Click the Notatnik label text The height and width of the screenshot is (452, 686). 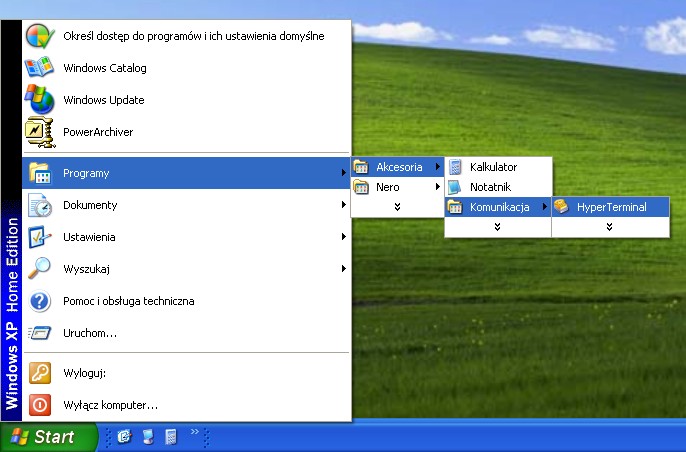(490, 187)
